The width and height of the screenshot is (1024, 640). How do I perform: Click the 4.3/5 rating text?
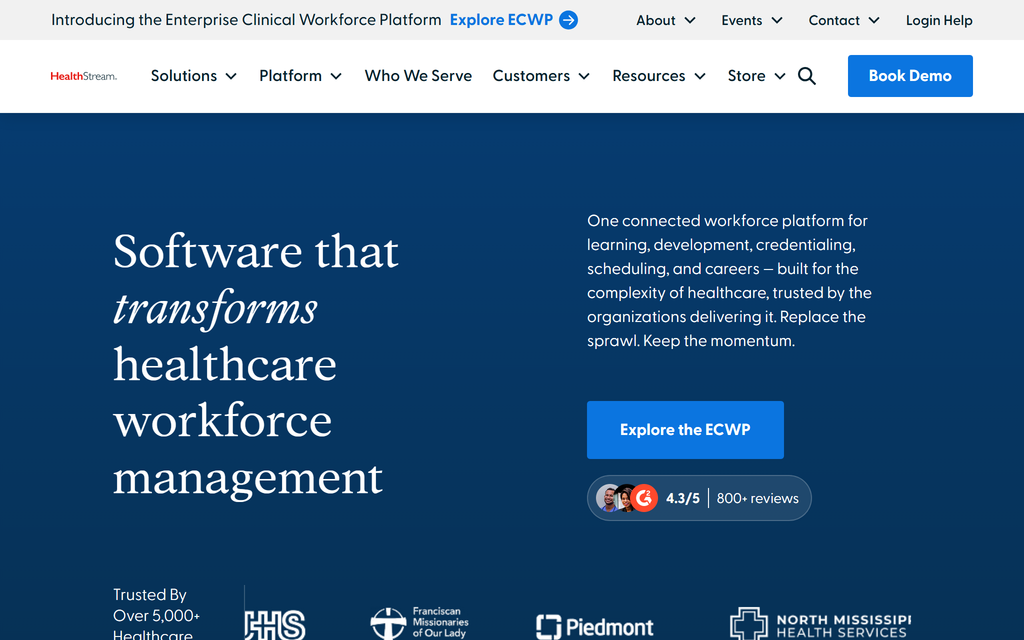pyautogui.click(x=682, y=498)
